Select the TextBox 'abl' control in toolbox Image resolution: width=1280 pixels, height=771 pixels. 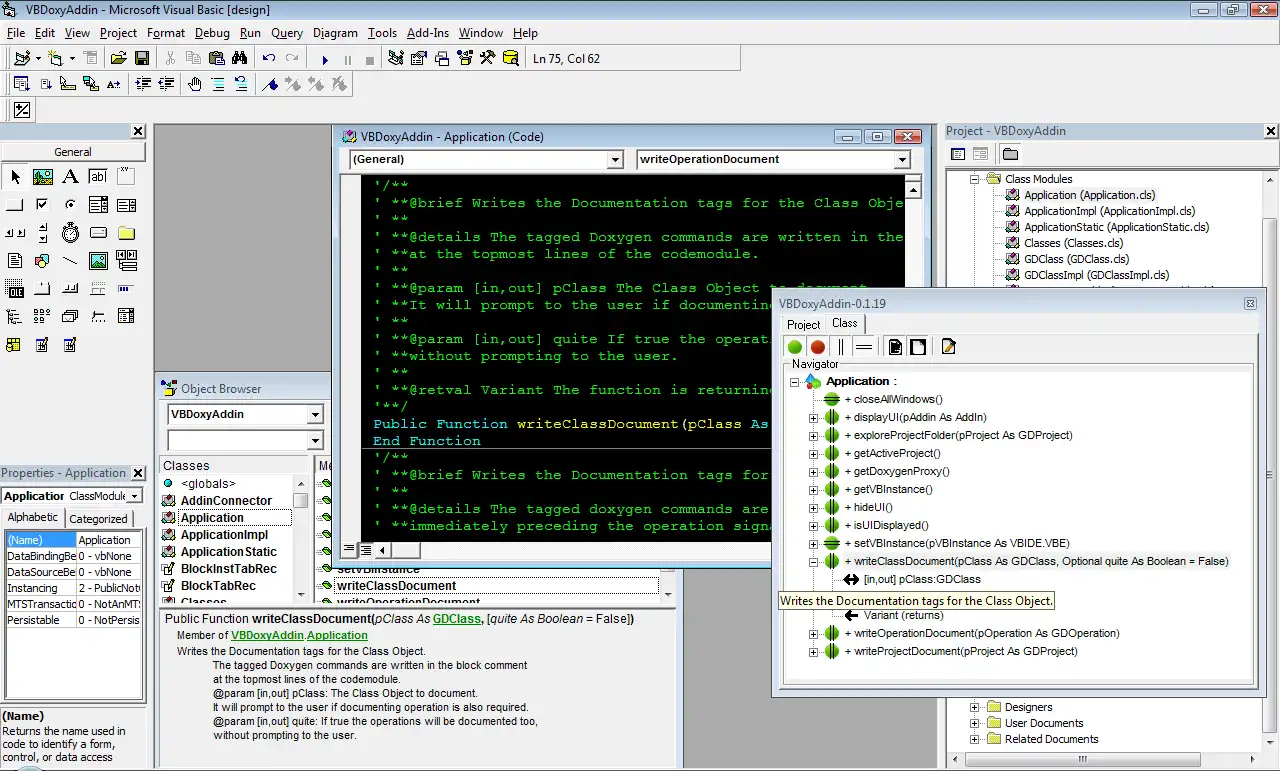click(x=98, y=177)
